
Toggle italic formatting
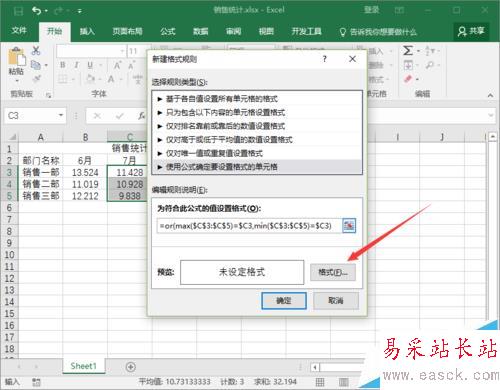click(77, 65)
